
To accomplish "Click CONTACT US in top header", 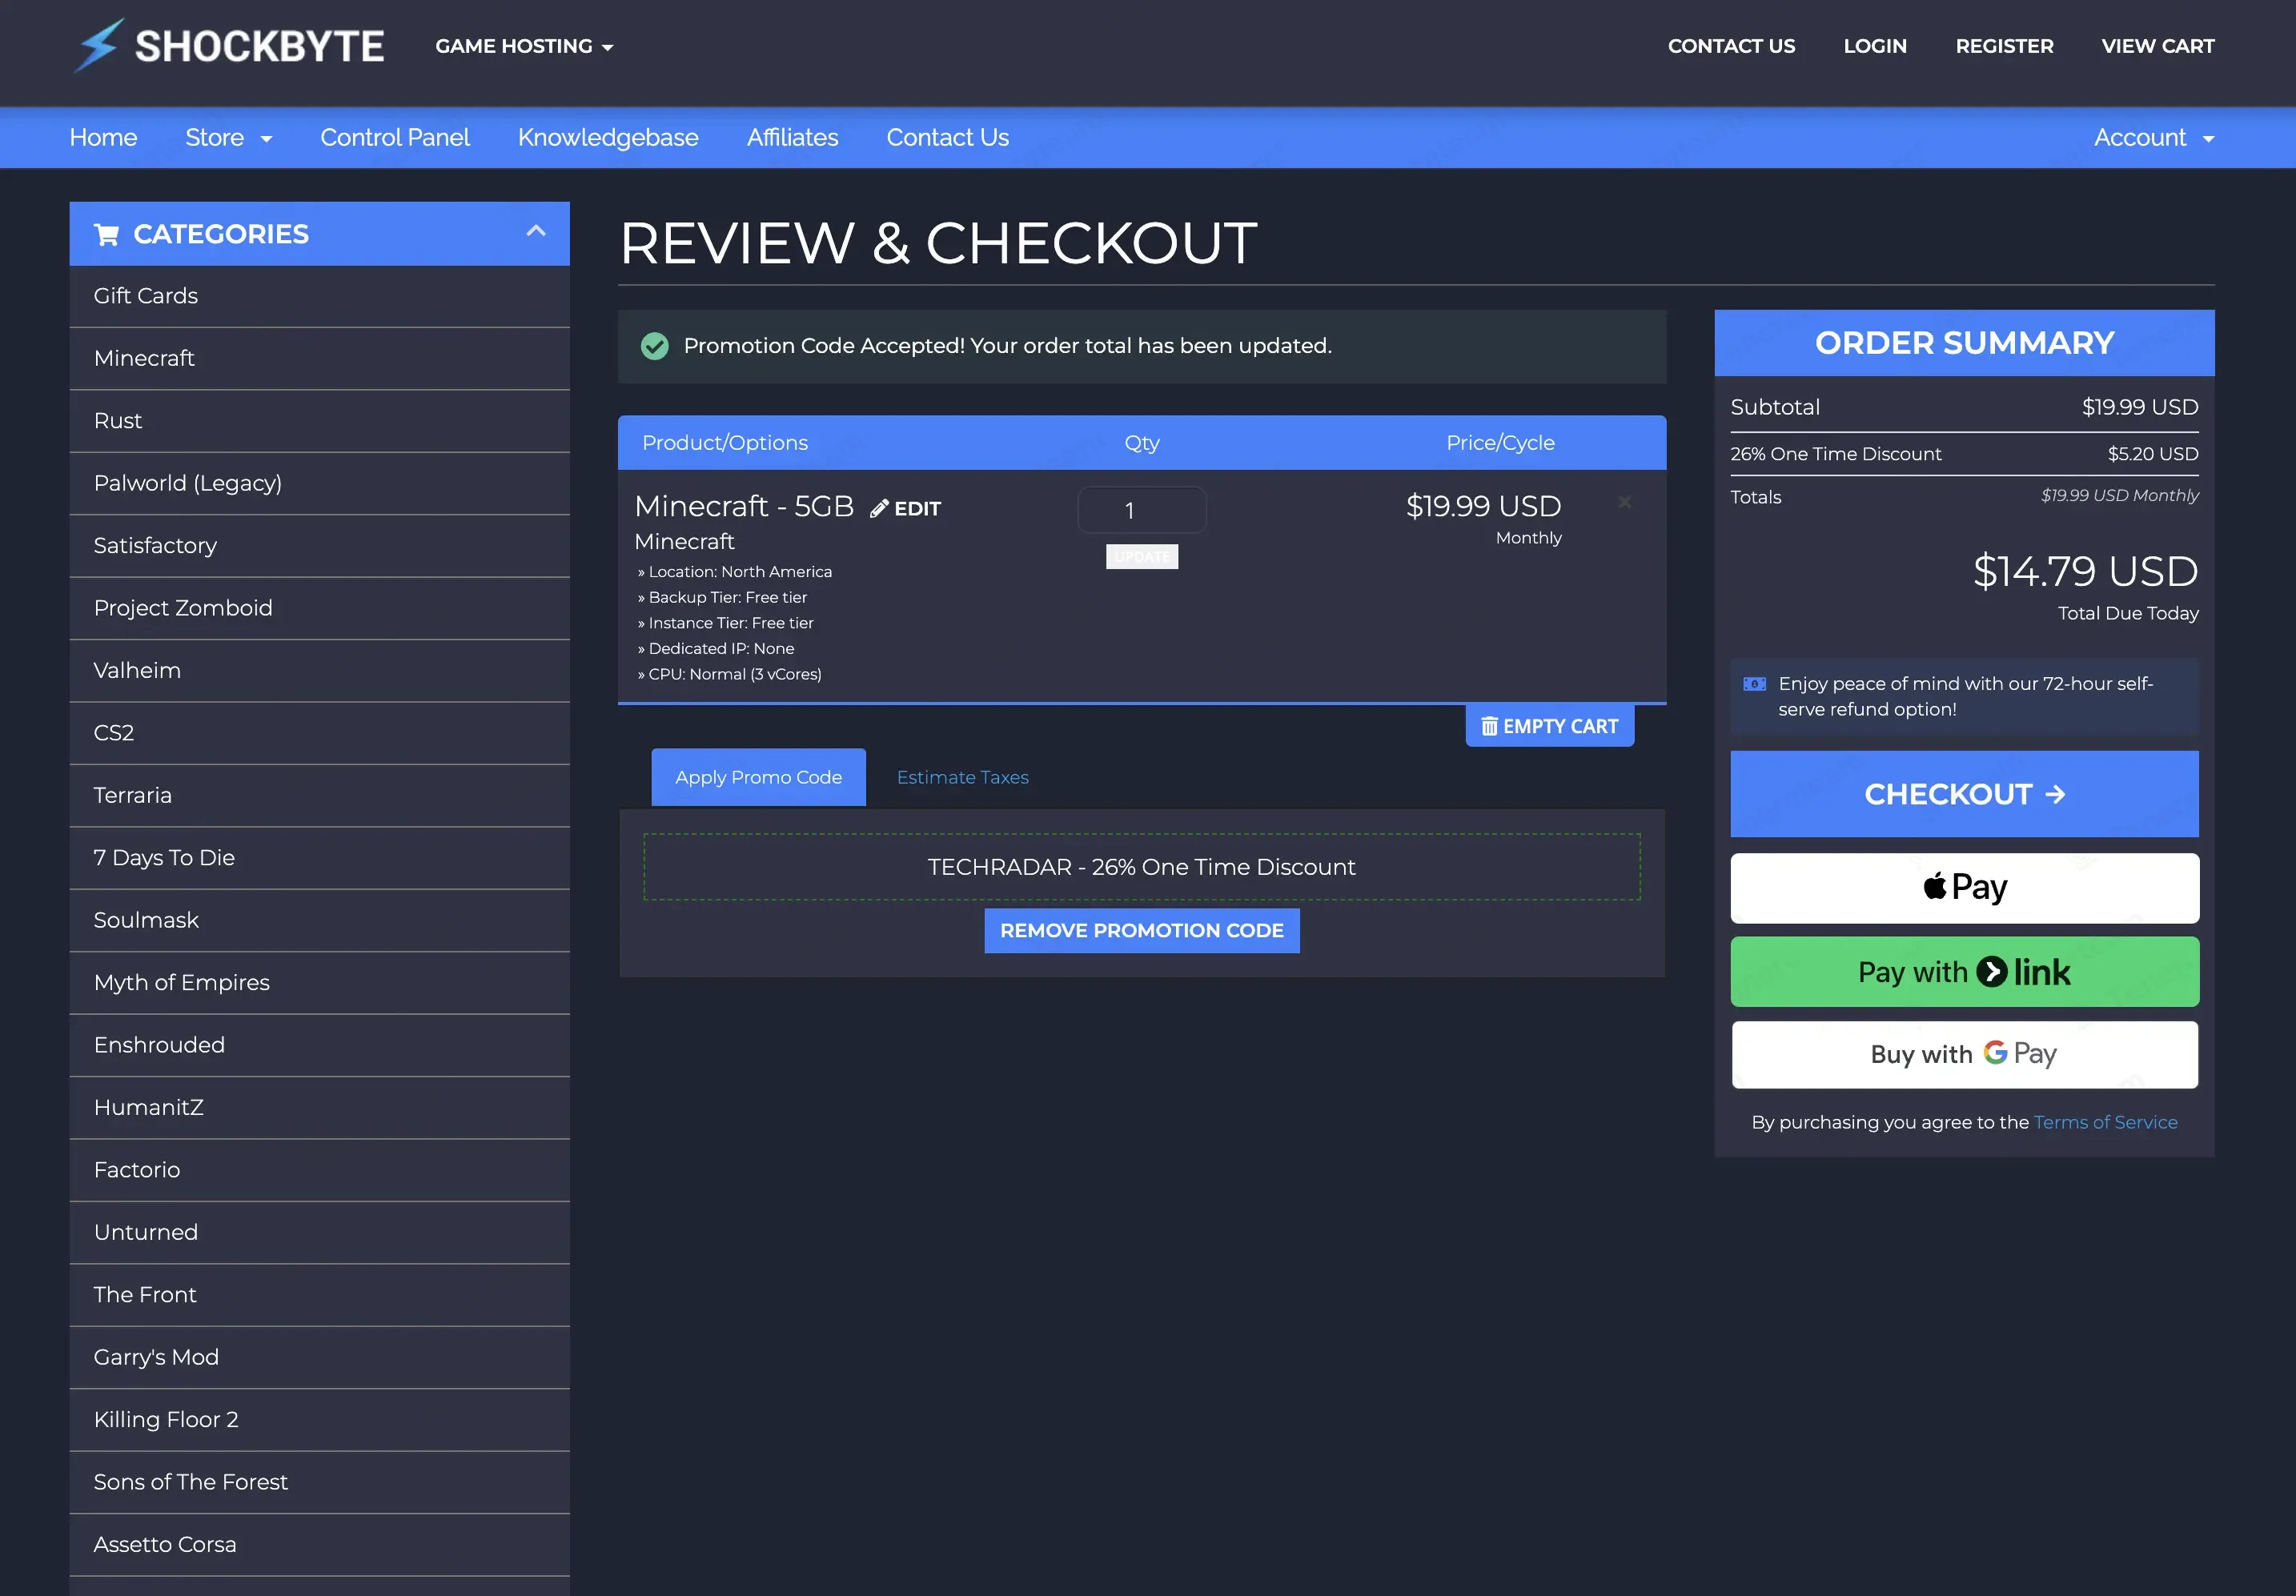I will pyautogui.click(x=1731, y=46).
